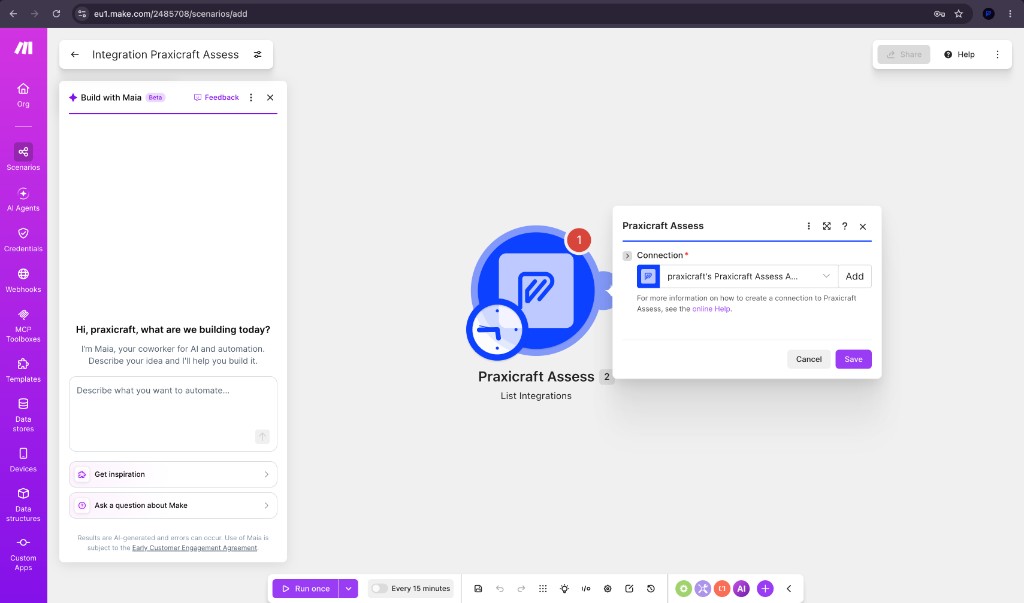Rename scenario Integration Praxicraft Assess
1024x603 pixels.
[x=165, y=55]
